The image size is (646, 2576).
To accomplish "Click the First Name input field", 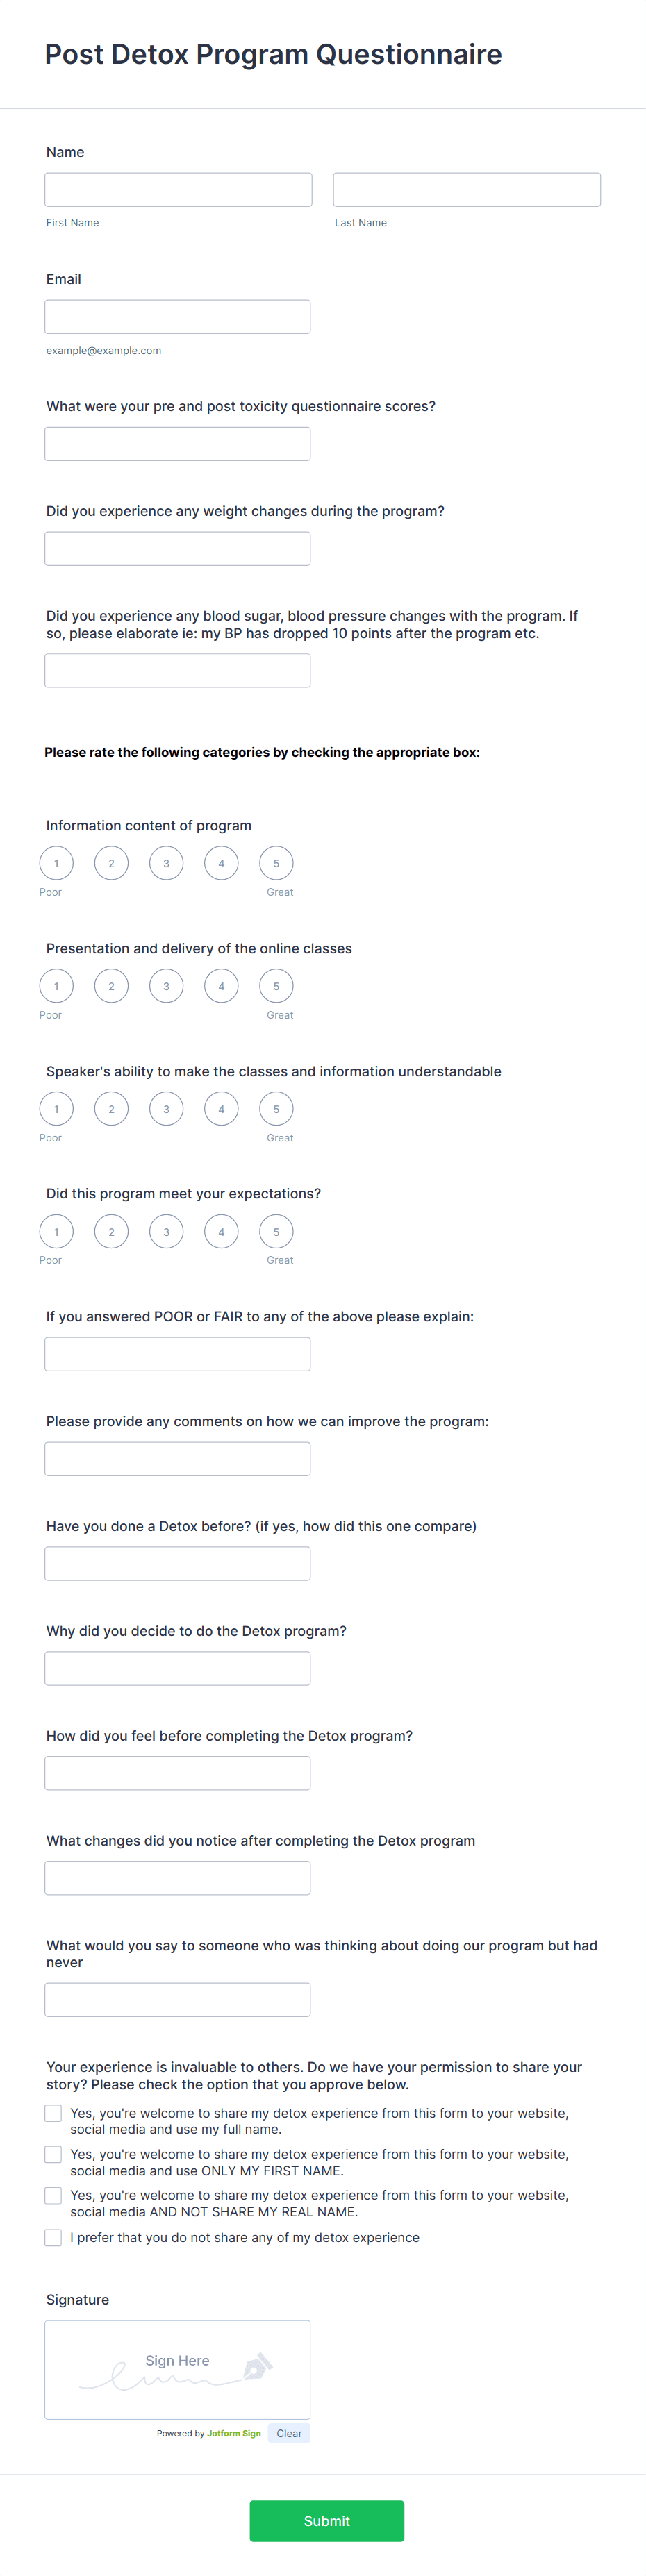I will (x=177, y=188).
